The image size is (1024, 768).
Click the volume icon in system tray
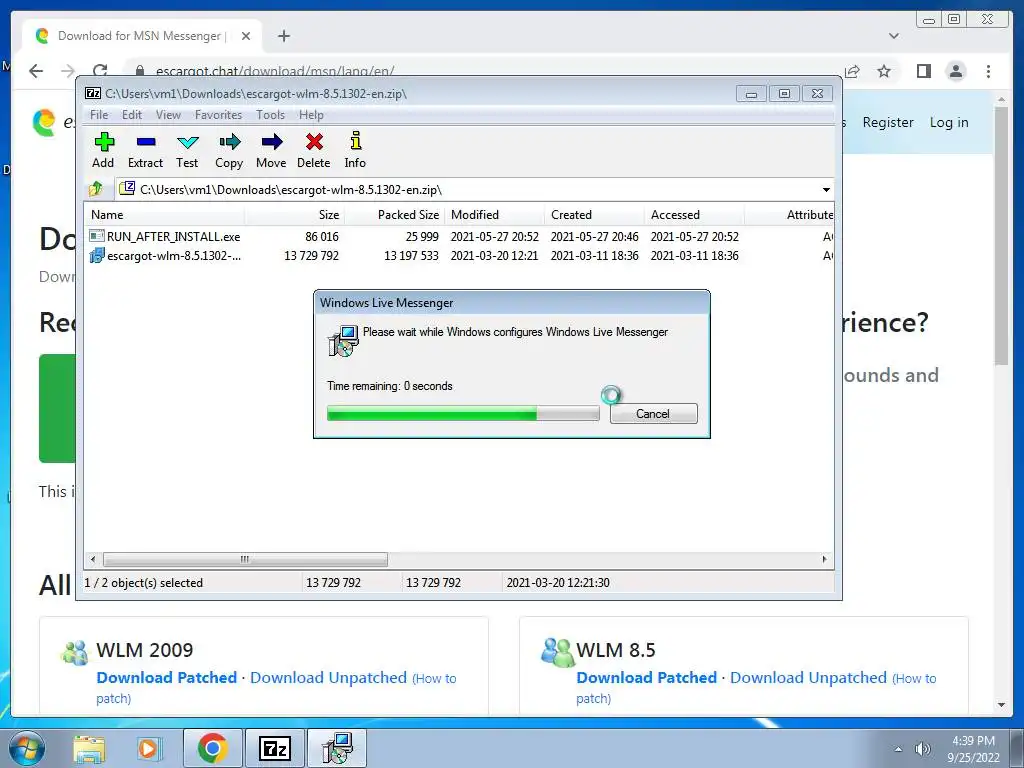pos(923,750)
